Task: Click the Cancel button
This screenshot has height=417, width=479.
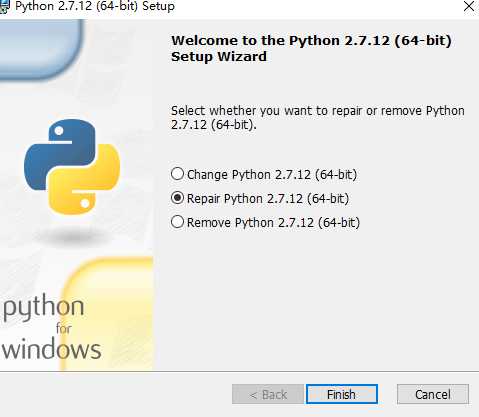Action: tap(433, 394)
